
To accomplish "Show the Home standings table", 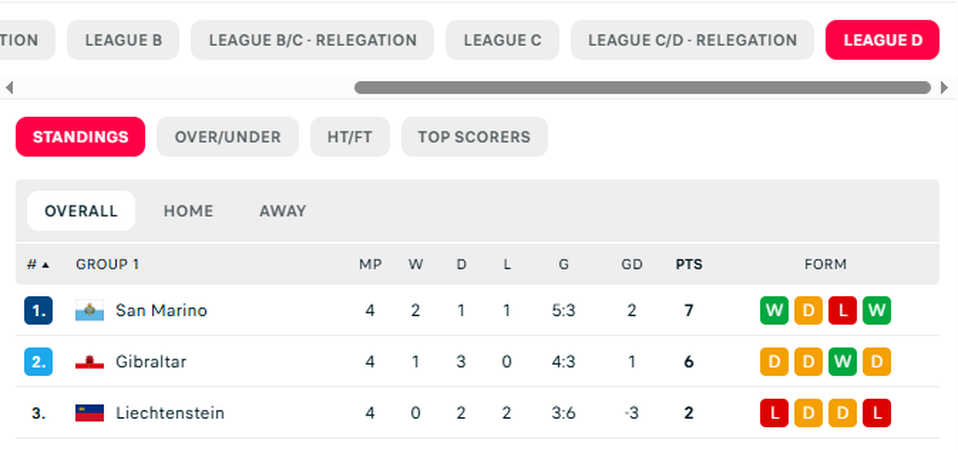I will click(x=188, y=211).
